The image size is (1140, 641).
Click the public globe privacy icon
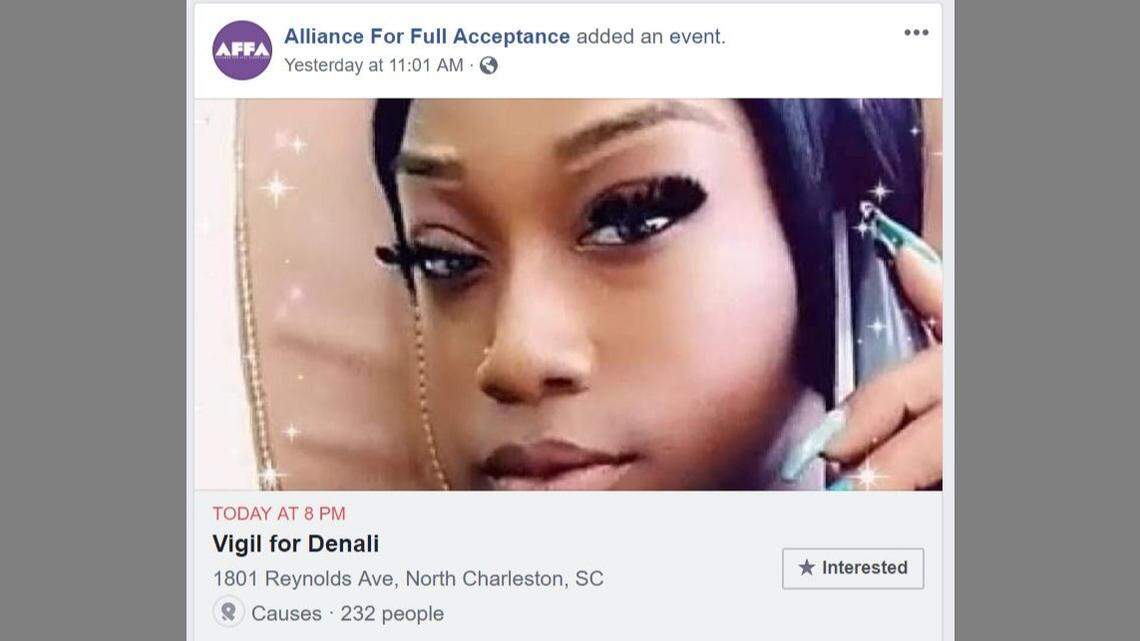click(489, 65)
